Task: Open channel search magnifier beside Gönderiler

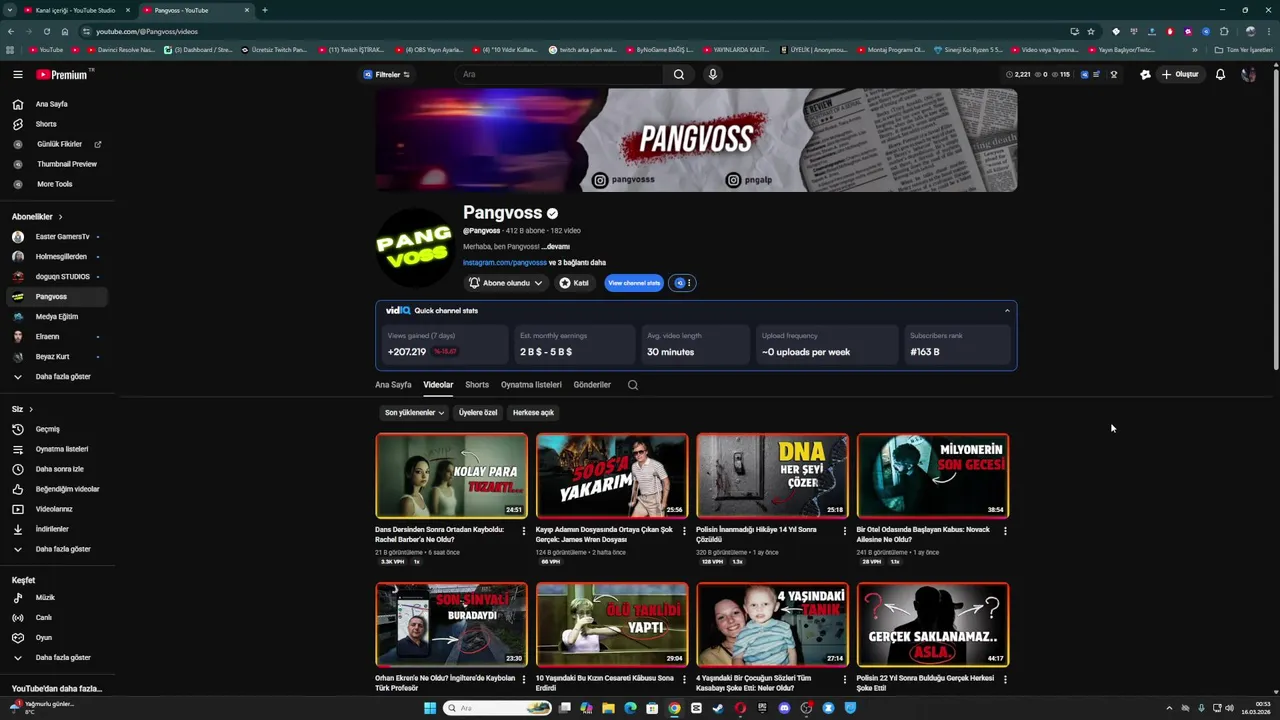Action: coord(633,385)
